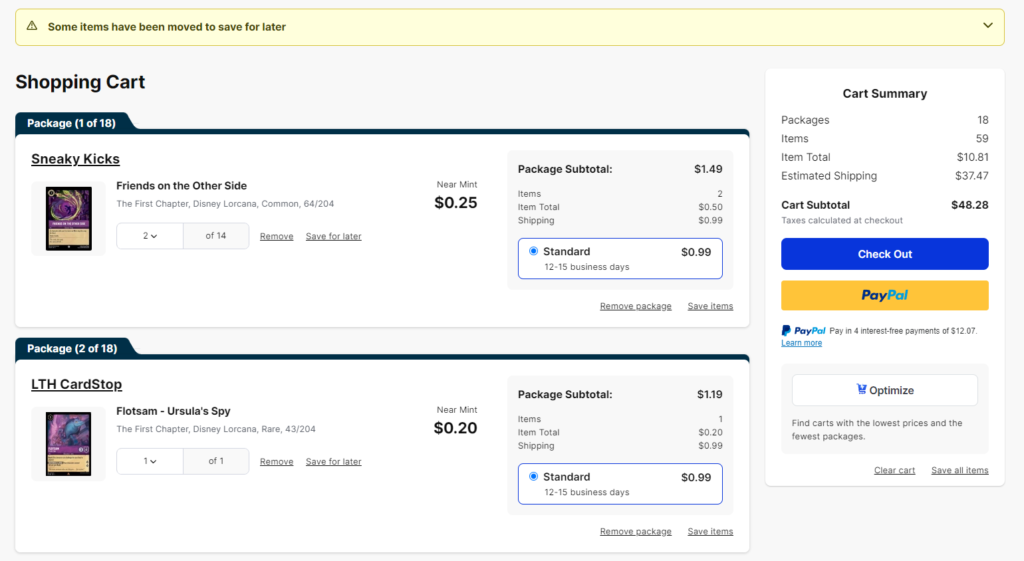The height and width of the screenshot is (561, 1024).
Task: Click the Package (1 of 18) tab header
Action: click(x=71, y=123)
